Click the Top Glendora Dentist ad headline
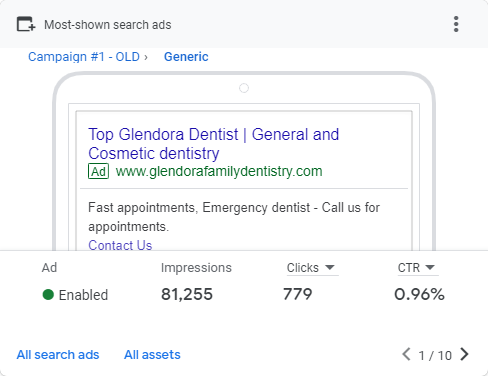Viewport: 488px width, 376px height. pos(214,144)
